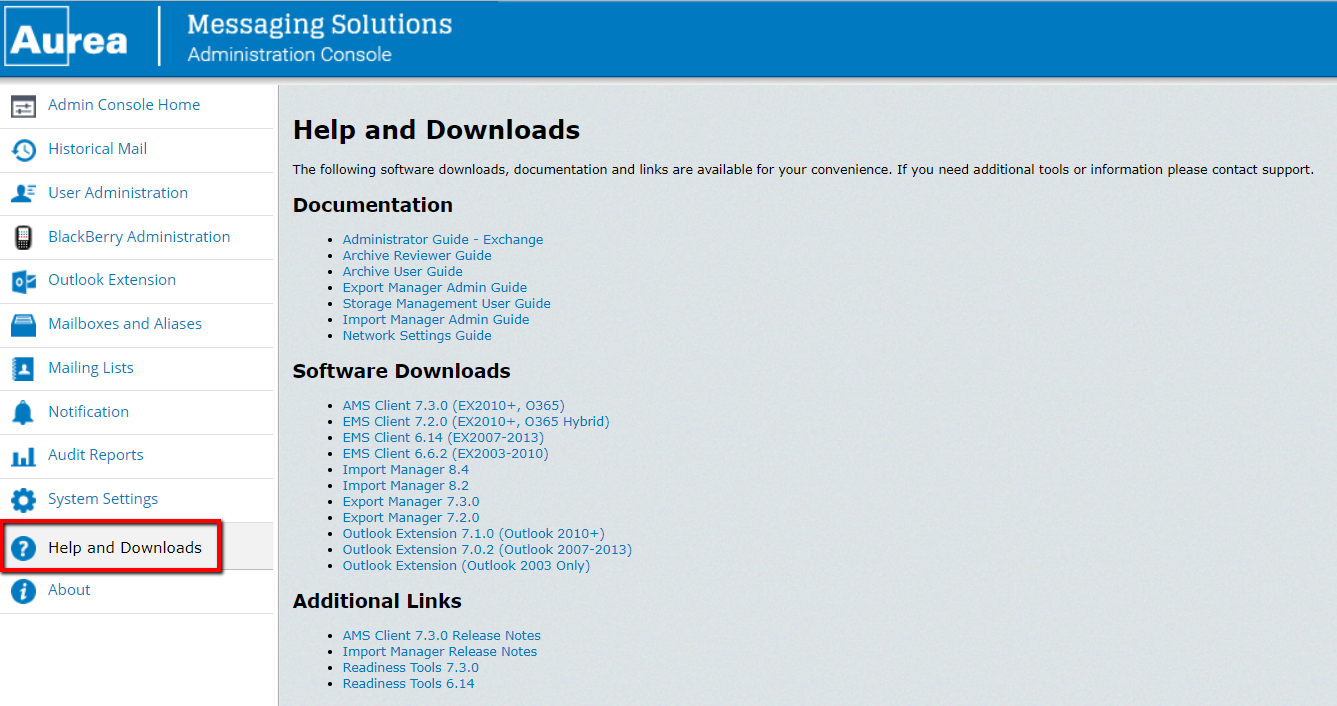Click the Help and Downloads page heading

(436, 130)
